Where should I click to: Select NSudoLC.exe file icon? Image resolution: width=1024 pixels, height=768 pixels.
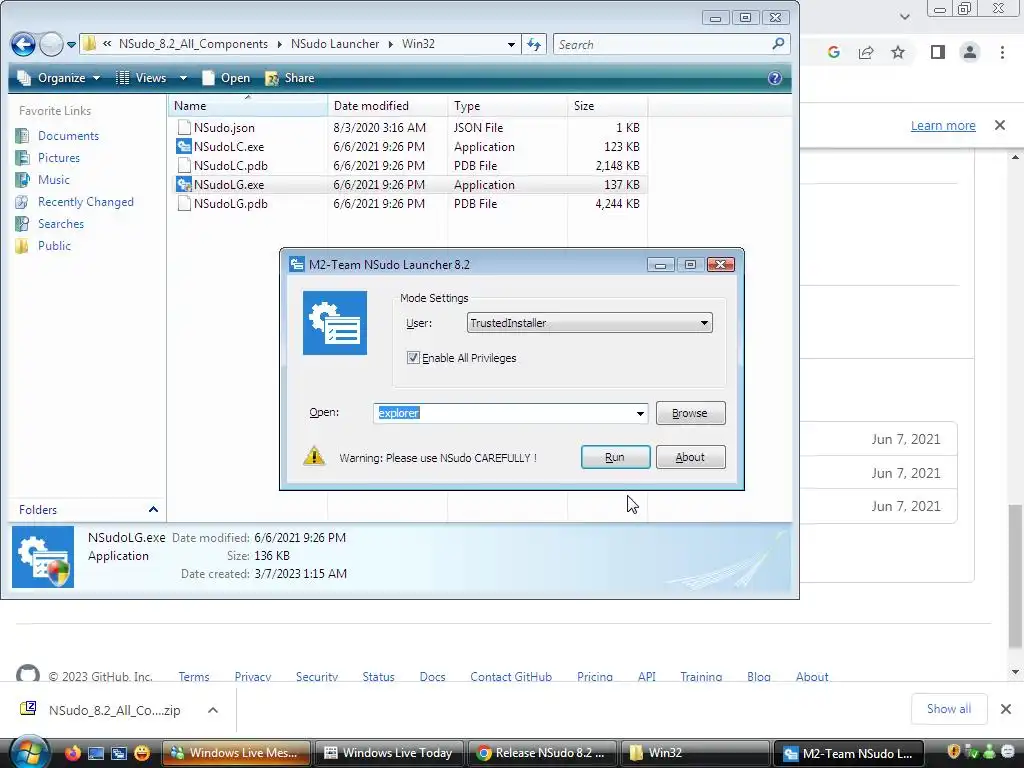[184, 147]
